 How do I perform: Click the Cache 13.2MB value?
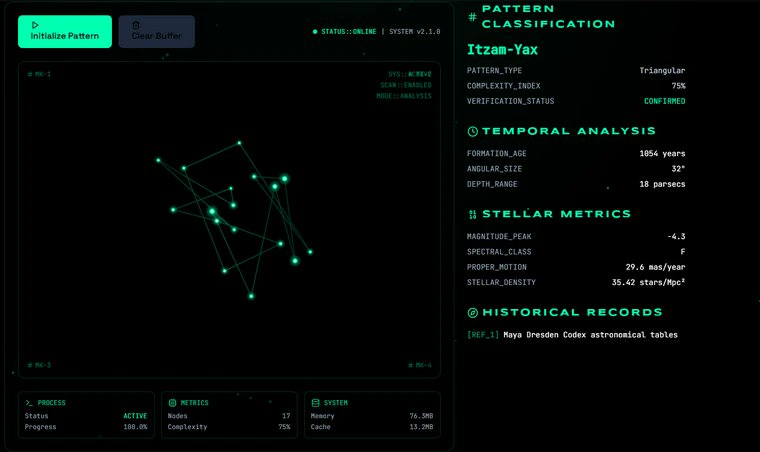coord(421,427)
